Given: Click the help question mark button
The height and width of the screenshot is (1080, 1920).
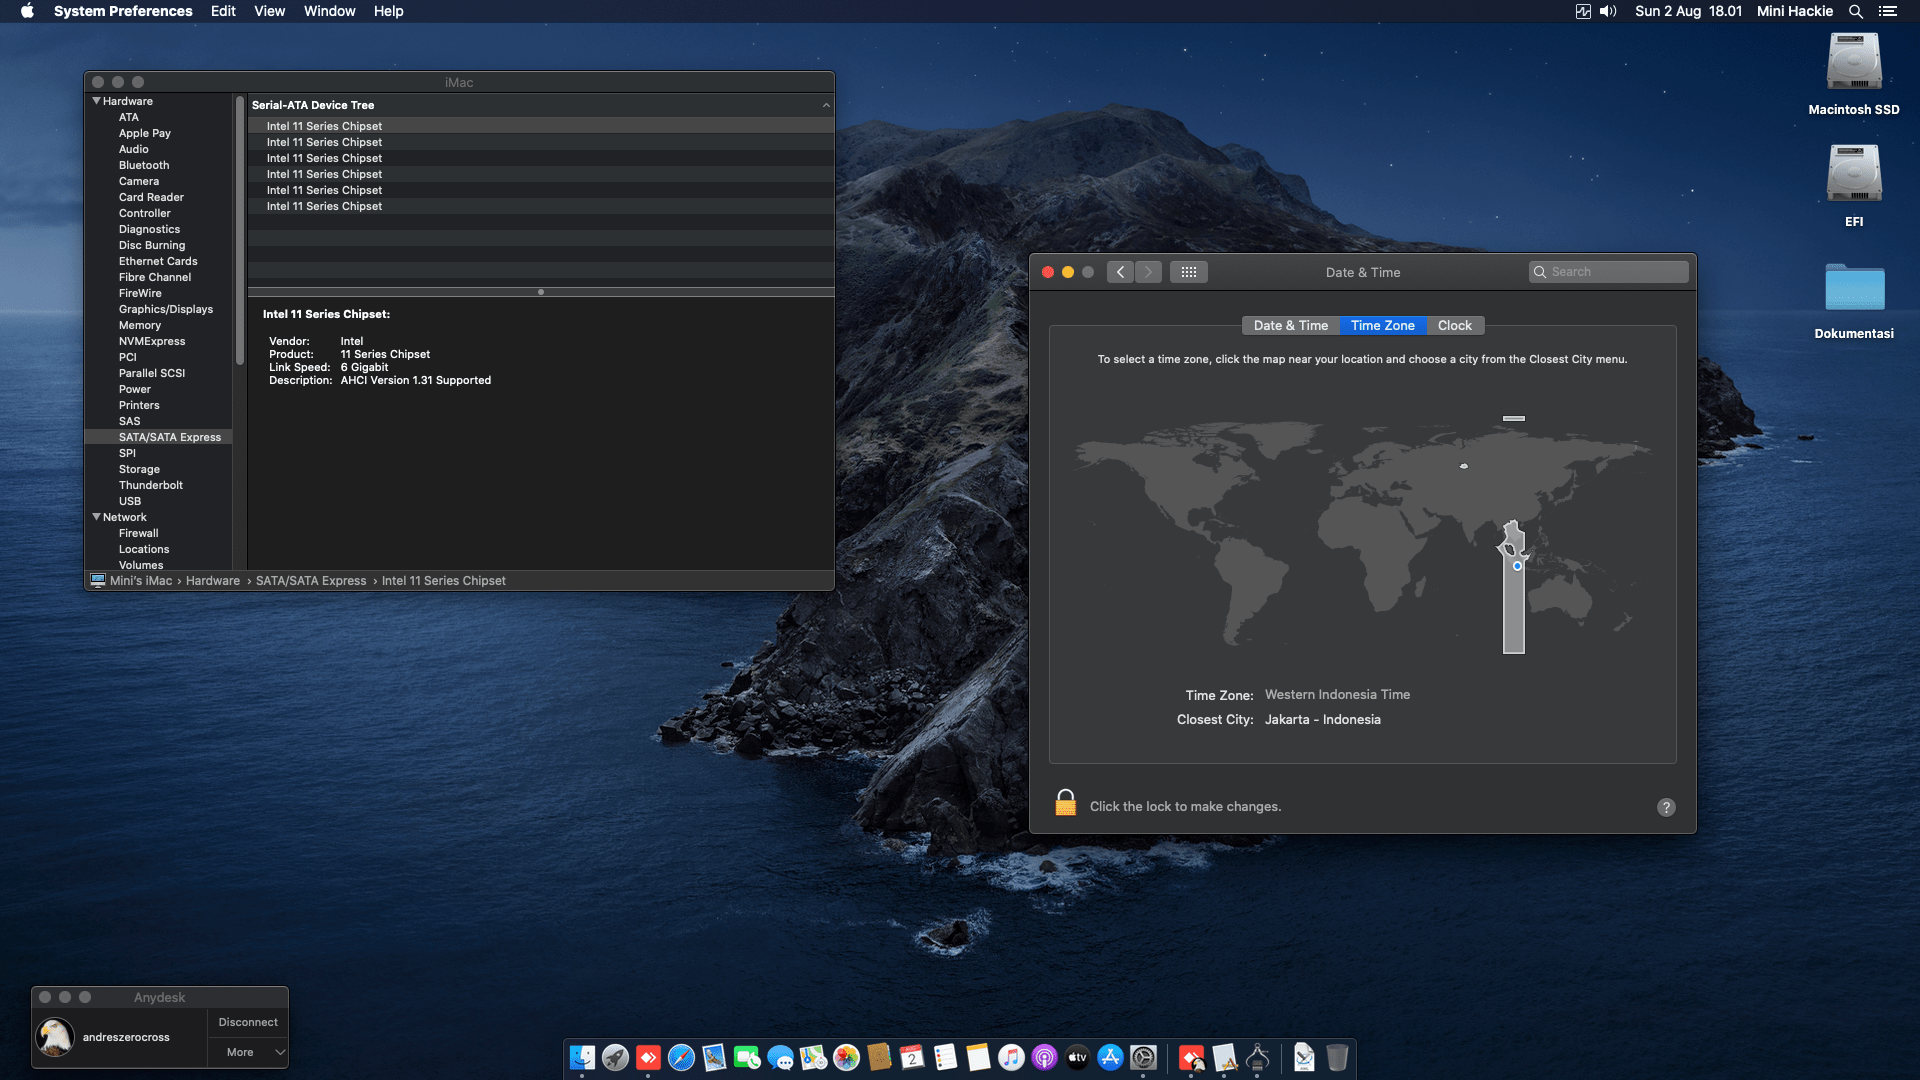Looking at the screenshot, I should [1666, 807].
